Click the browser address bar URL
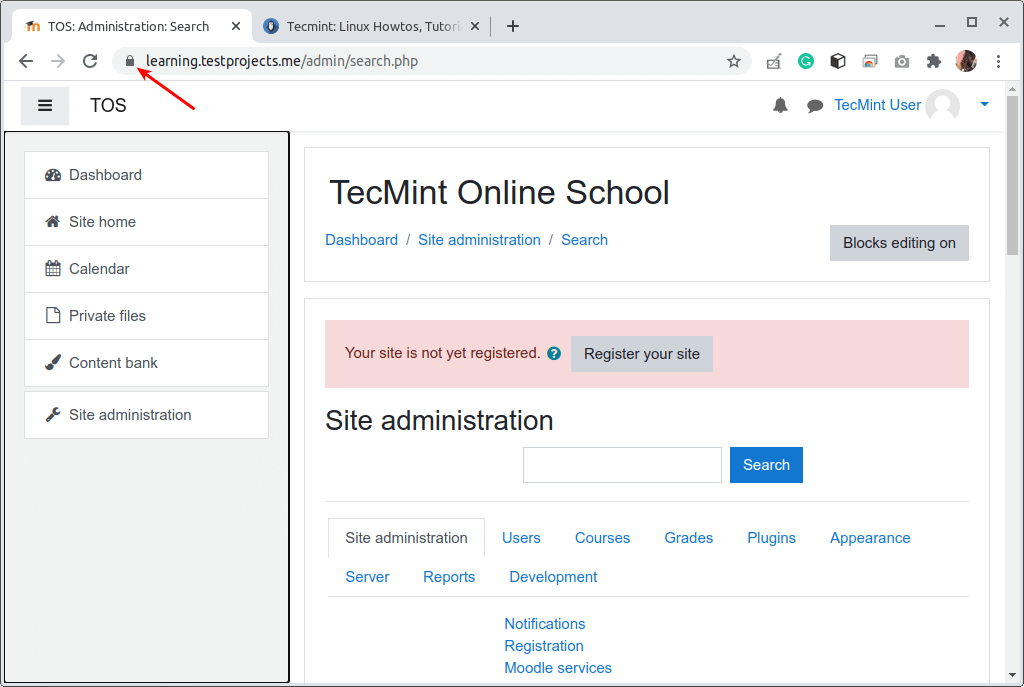This screenshot has height=687, width=1024. [x=281, y=61]
